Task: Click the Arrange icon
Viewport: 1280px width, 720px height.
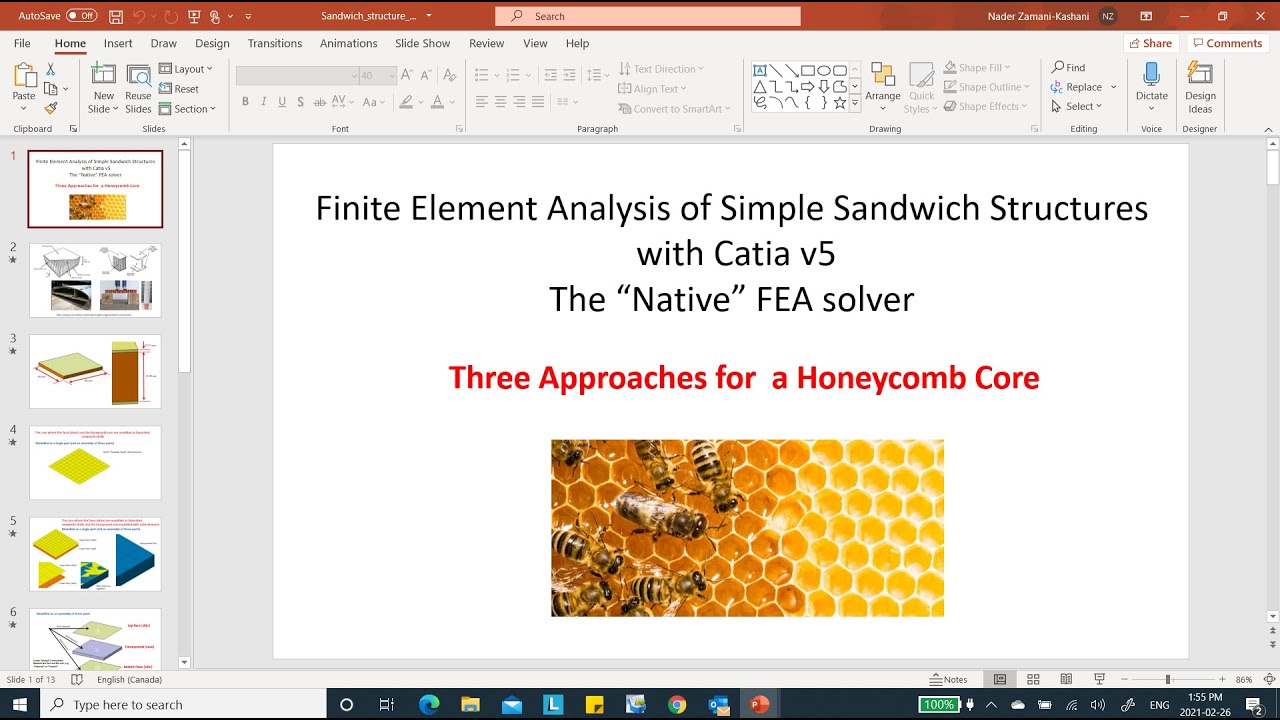Action: click(883, 76)
